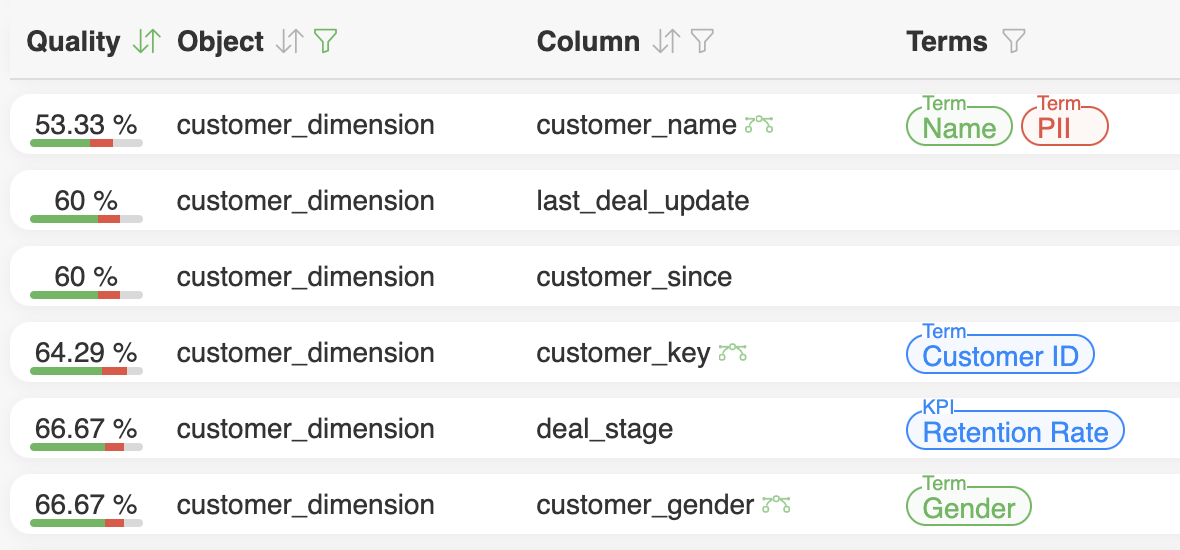Sort by the Column field arrows

point(665,42)
